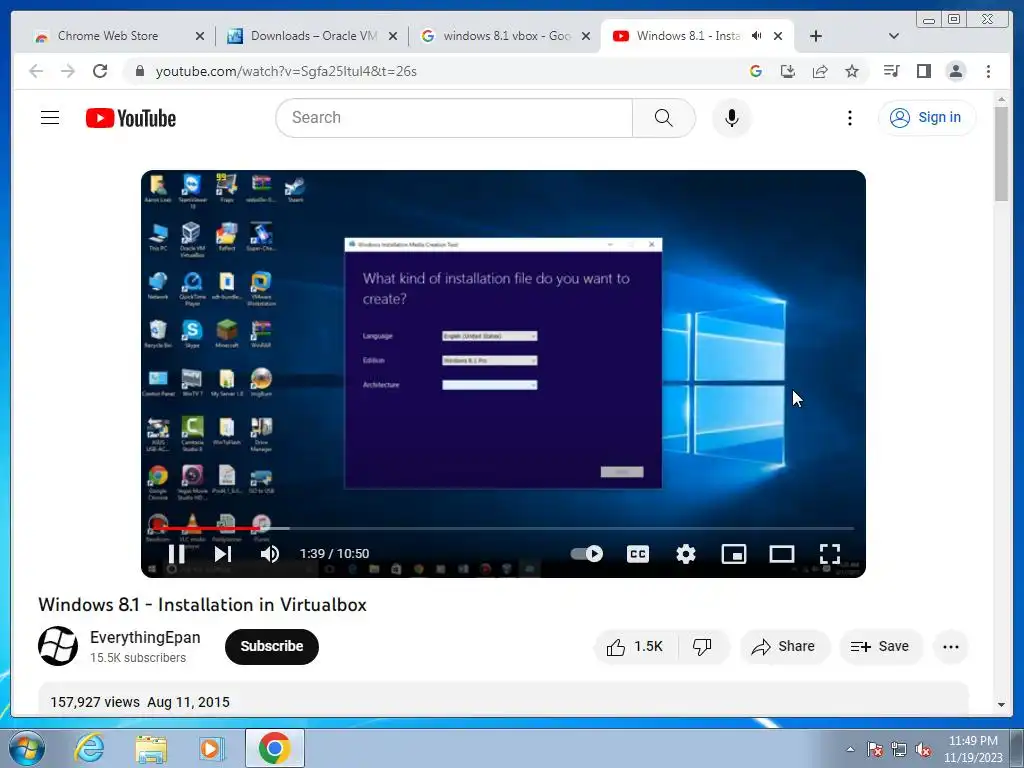Screen dimensions: 1024x768
Task: Select the Windows 8.1 YouTube tab
Action: point(688,36)
